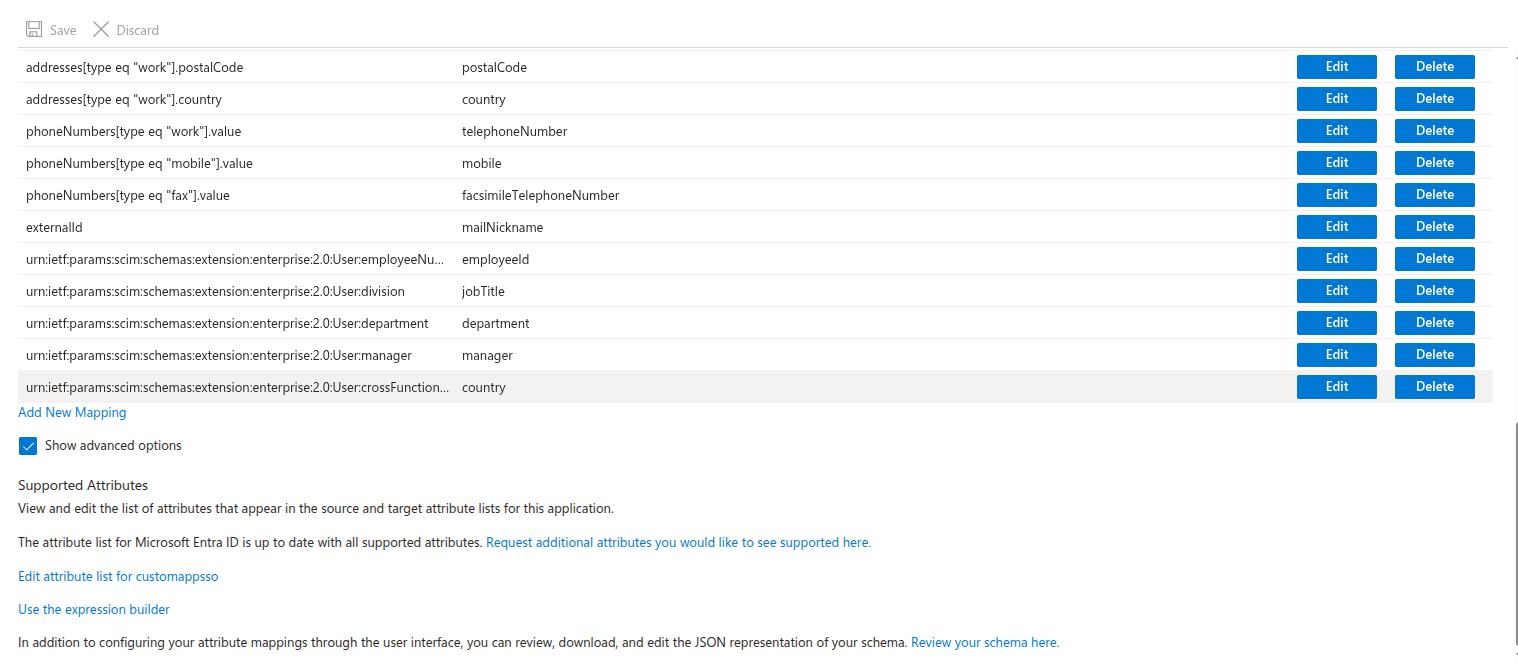This screenshot has width=1518, height=664.
Task: Click jobTitle source attribute cell
Action: click(483, 292)
